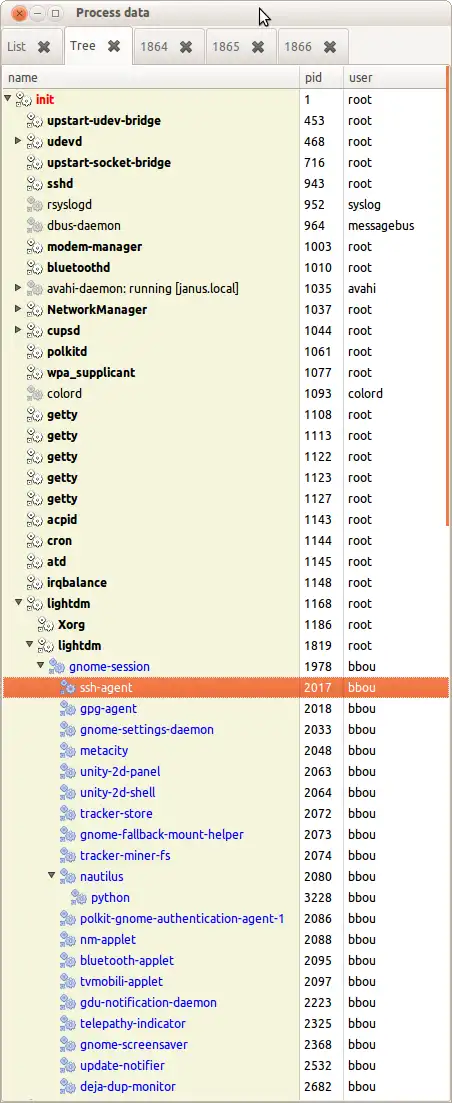Select the deja-dup-monitor row

(224, 1087)
